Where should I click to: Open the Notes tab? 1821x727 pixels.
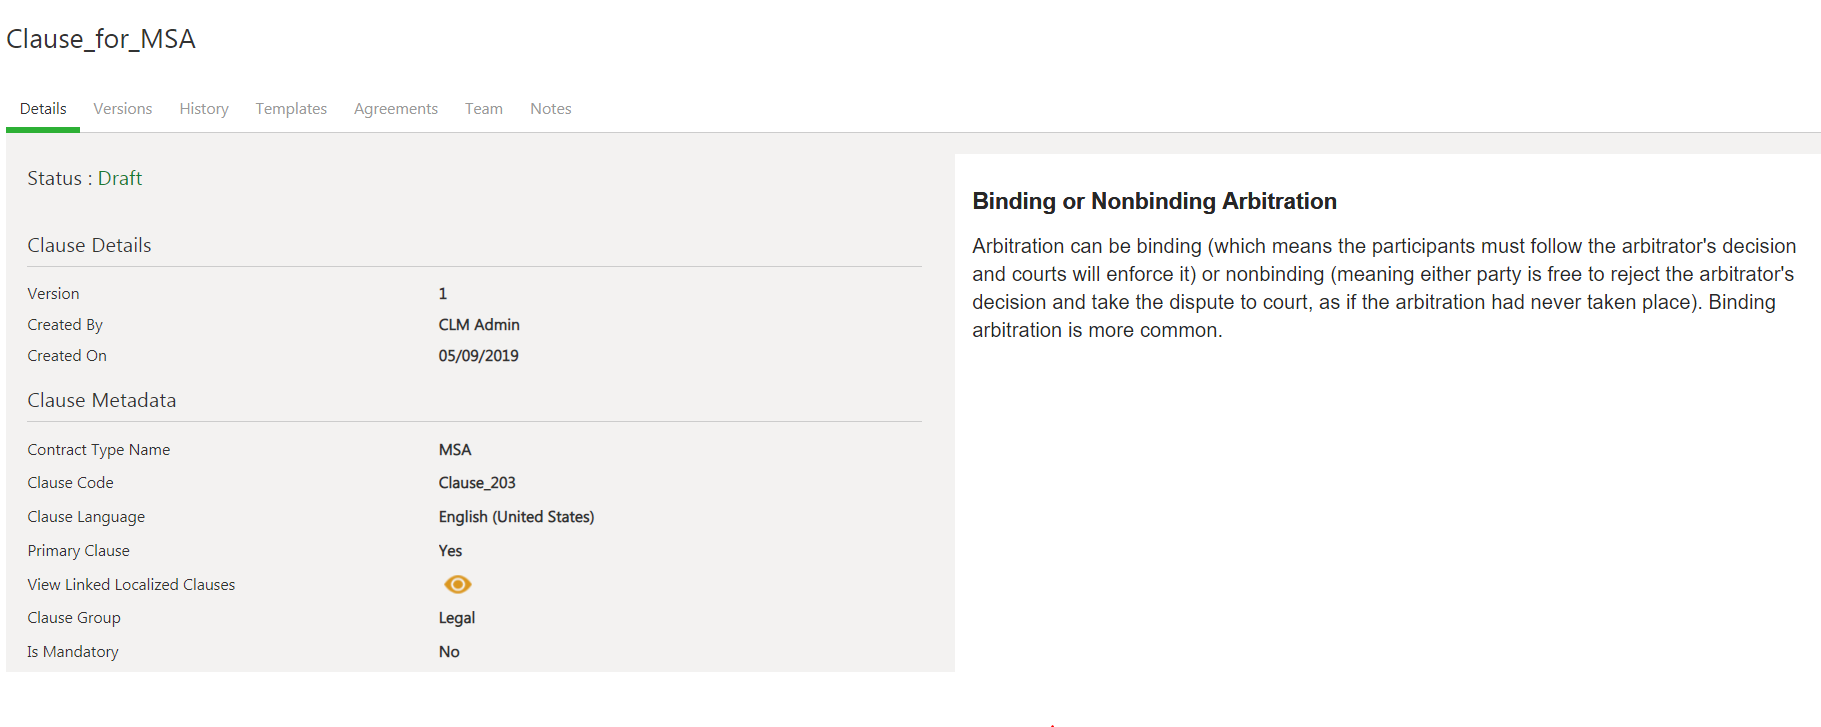click(551, 109)
